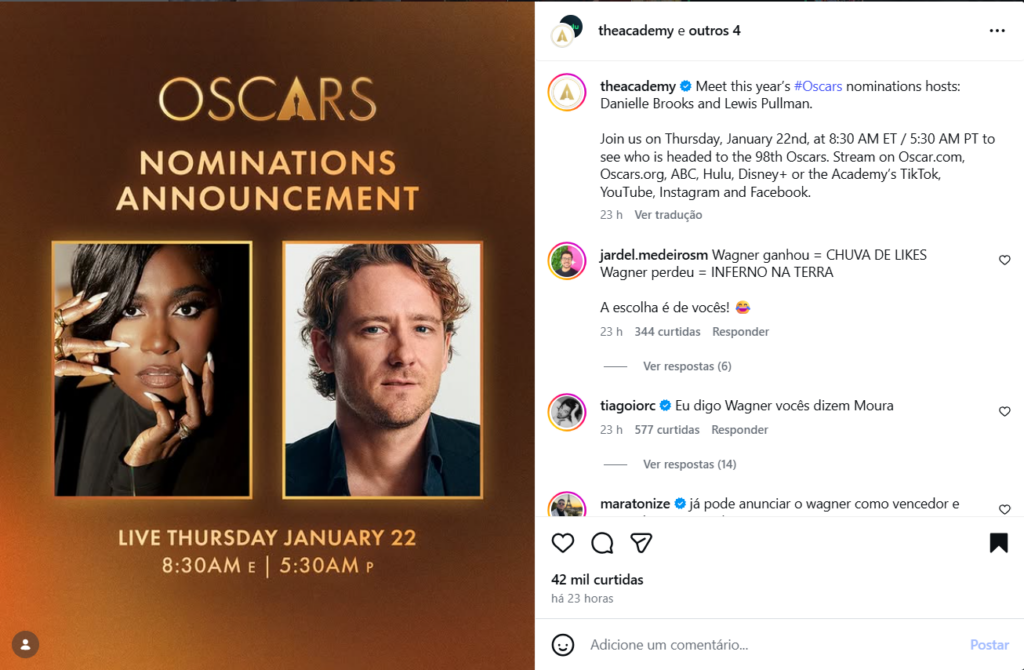Open the emoji picker in comment box
Screen dimensions: 1024x670
click(563, 645)
